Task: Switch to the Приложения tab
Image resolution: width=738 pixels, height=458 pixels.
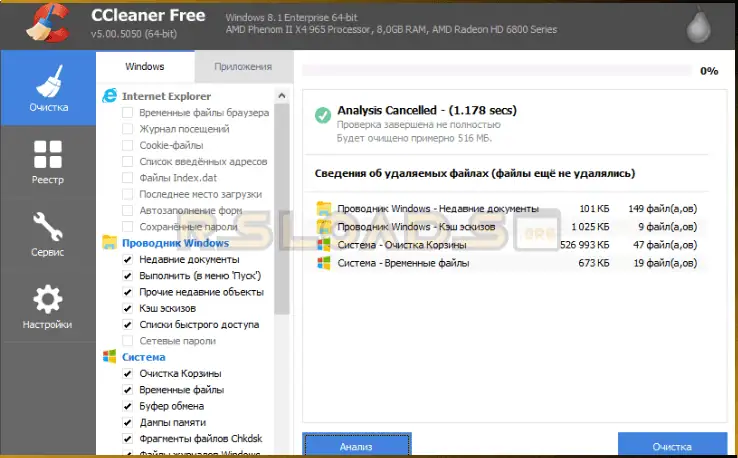Action: tap(243, 66)
